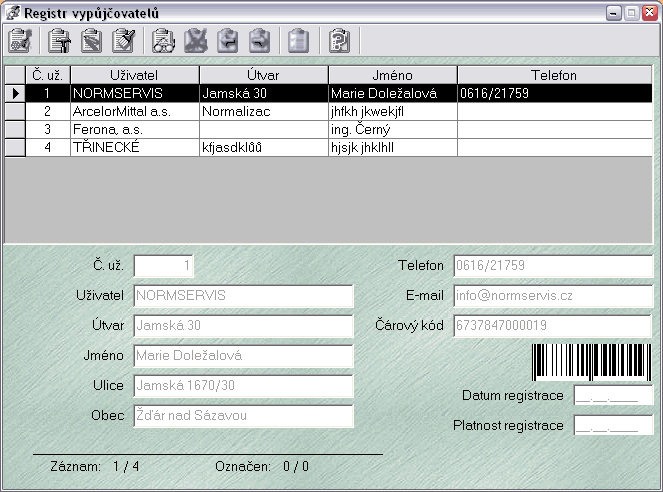
Task: Click the Normalizac cell
Action: point(263,112)
